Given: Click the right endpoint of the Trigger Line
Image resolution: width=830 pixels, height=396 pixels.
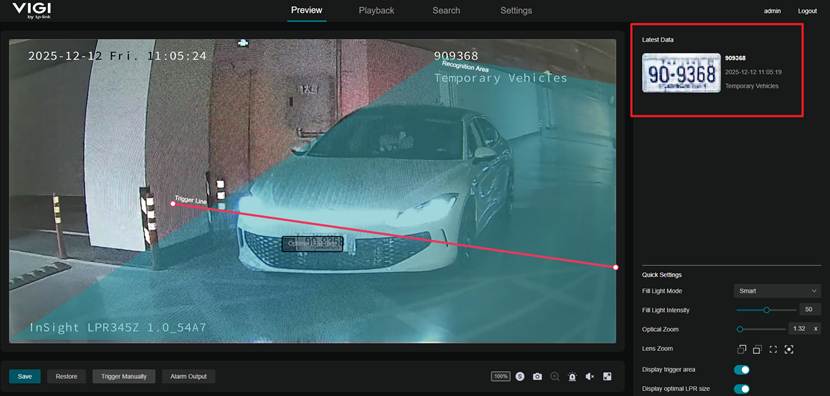Looking at the screenshot, I should click(616, 267).
